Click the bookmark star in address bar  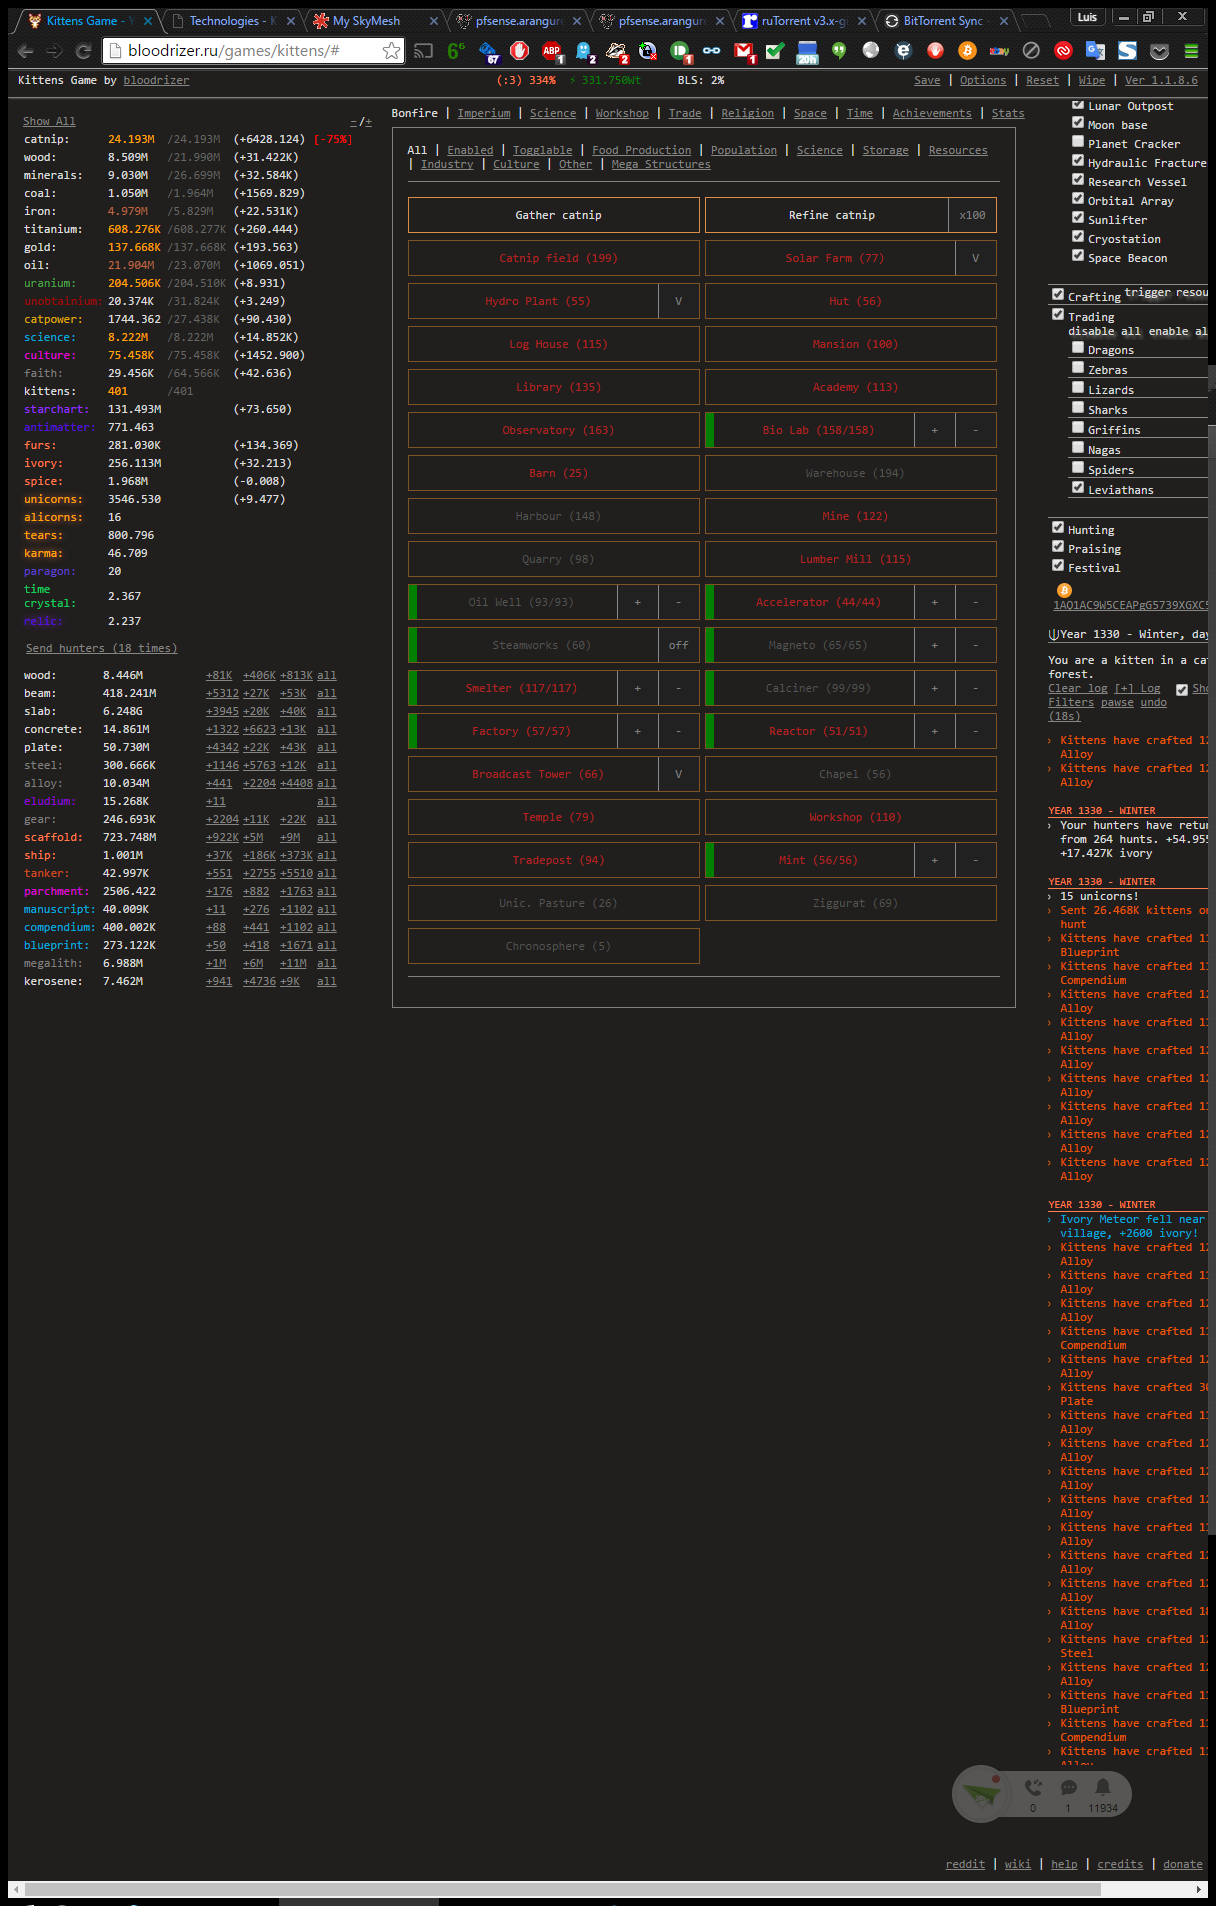[x=391, y=51]
